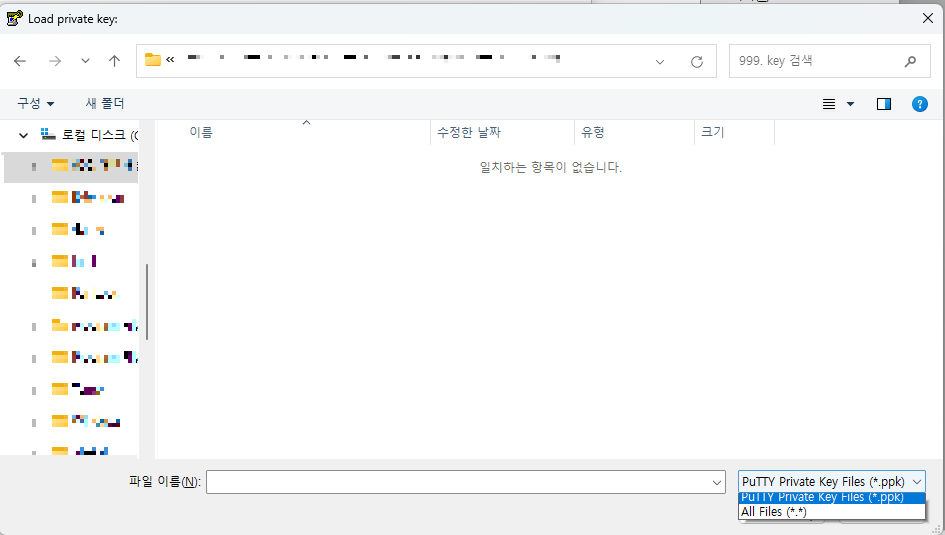Click the PuTTYgen title bar icon
945x535 pixels.
click(14, 19)
